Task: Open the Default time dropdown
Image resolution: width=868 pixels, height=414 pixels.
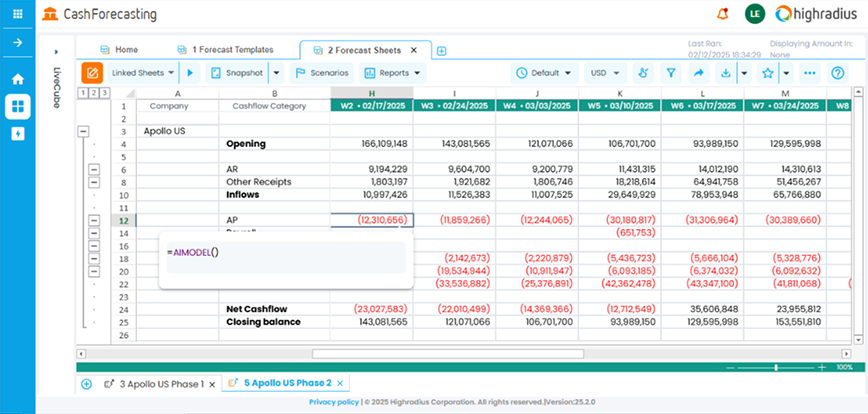Action: [545, 73]
